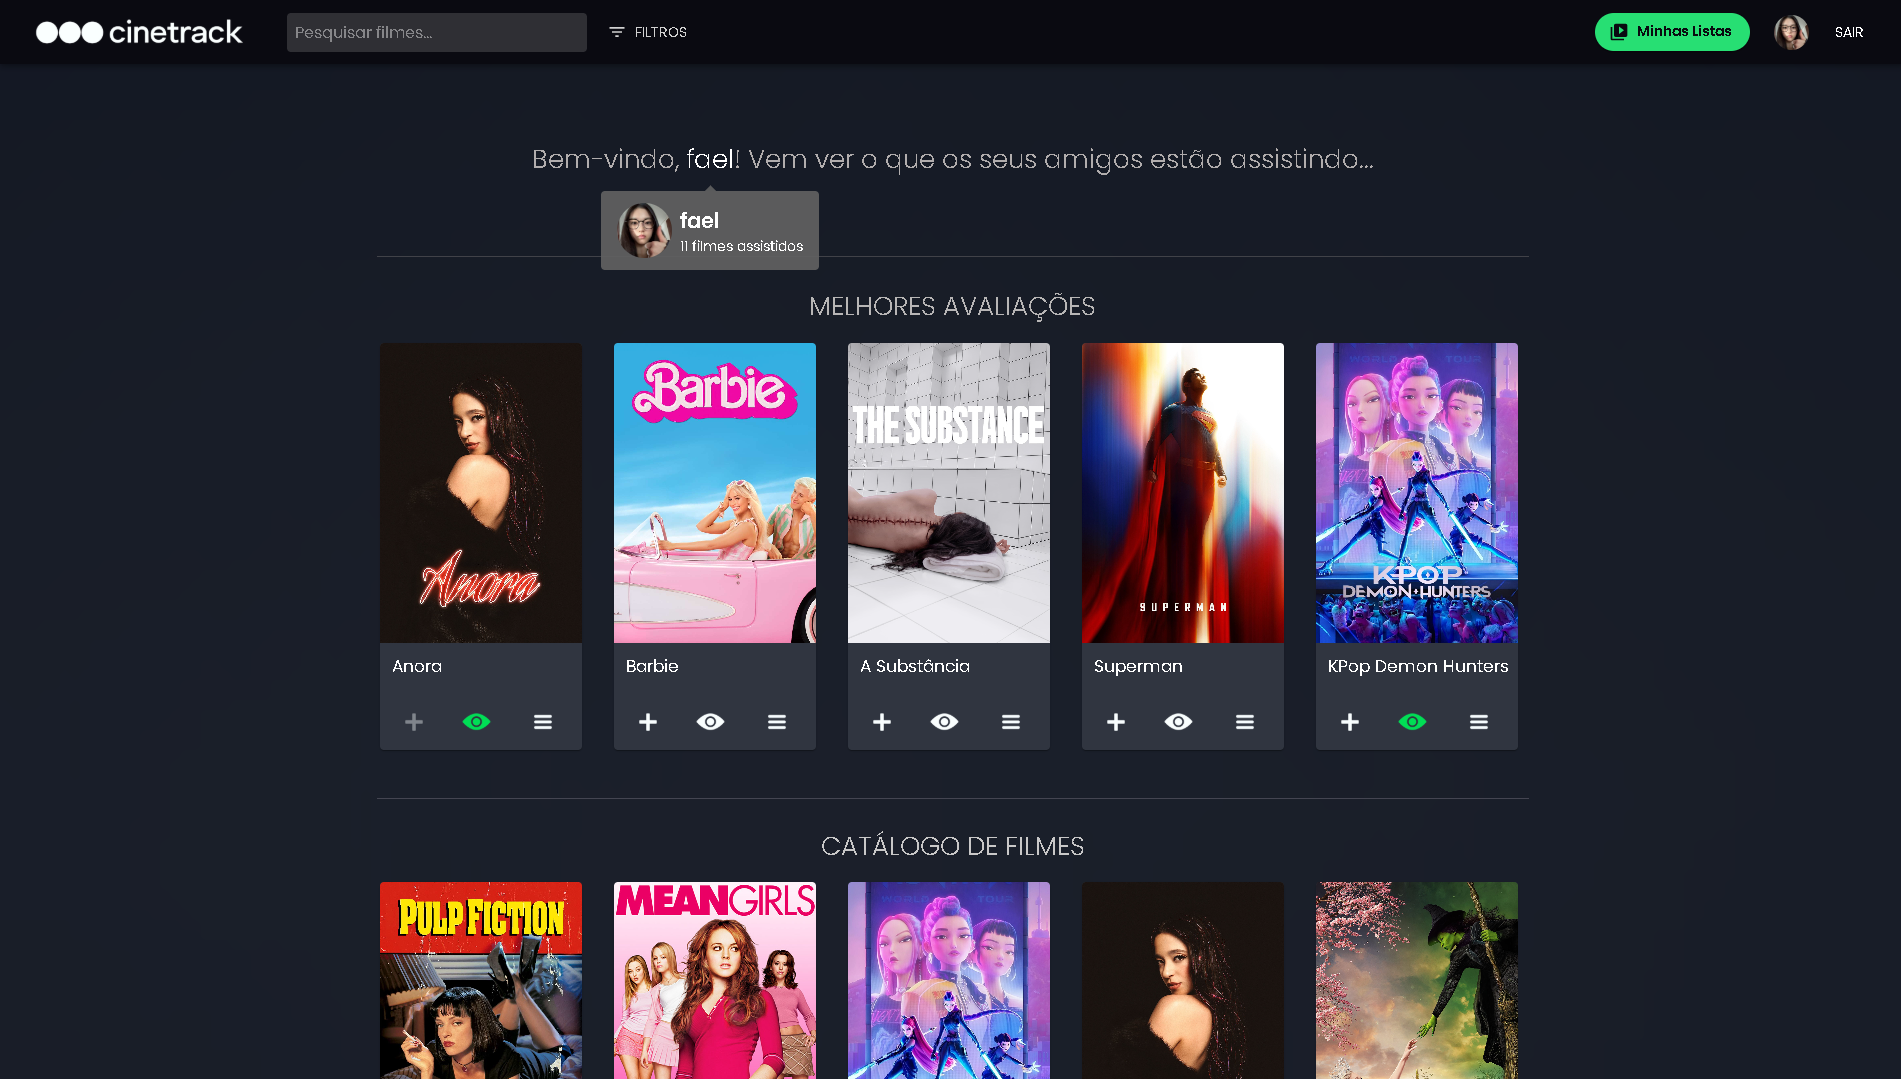Image resolution: width=1901 pixels, height=1079 pixels.
Task: Open Pulp Fiction poster in the catalog
Action: [x=481, y=980]
